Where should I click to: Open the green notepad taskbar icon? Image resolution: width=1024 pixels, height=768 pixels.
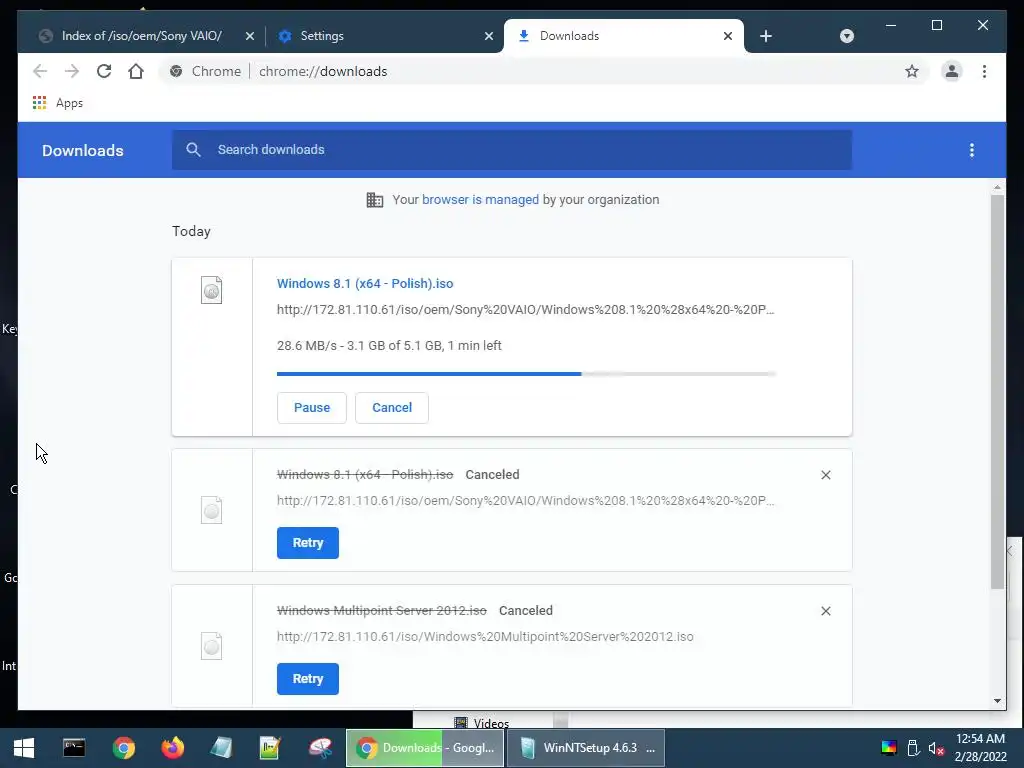click(270, 748)
